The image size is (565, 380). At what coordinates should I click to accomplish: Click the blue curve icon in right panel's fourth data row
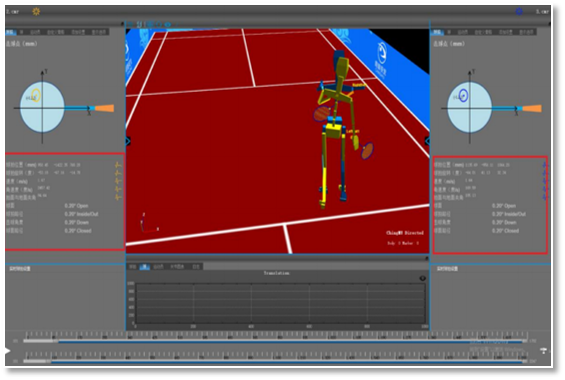click(545, 189)
